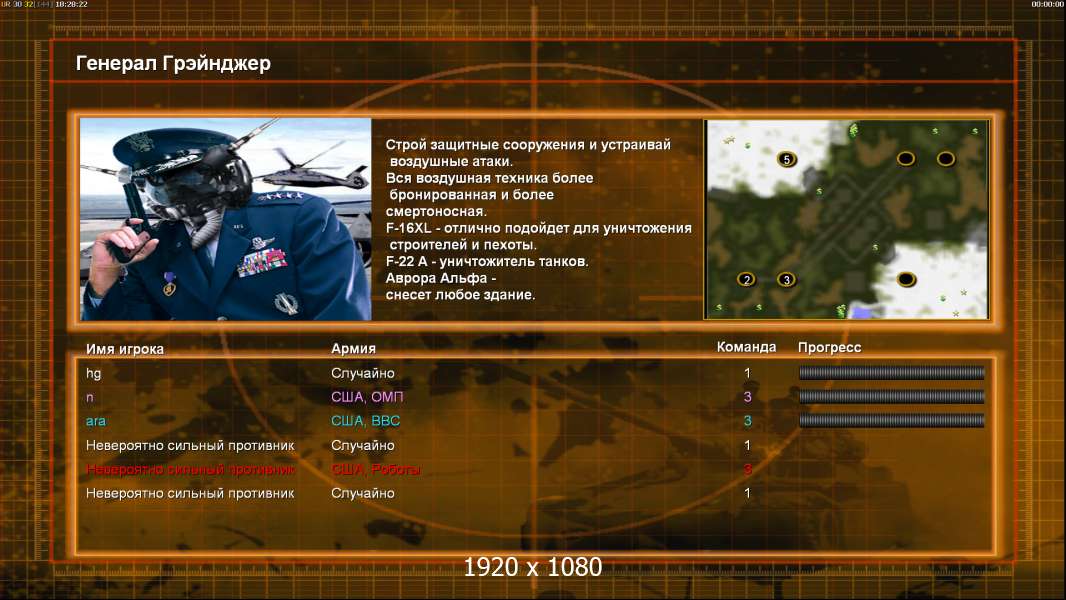Click start position marker 3 on the map

[787, 279]
